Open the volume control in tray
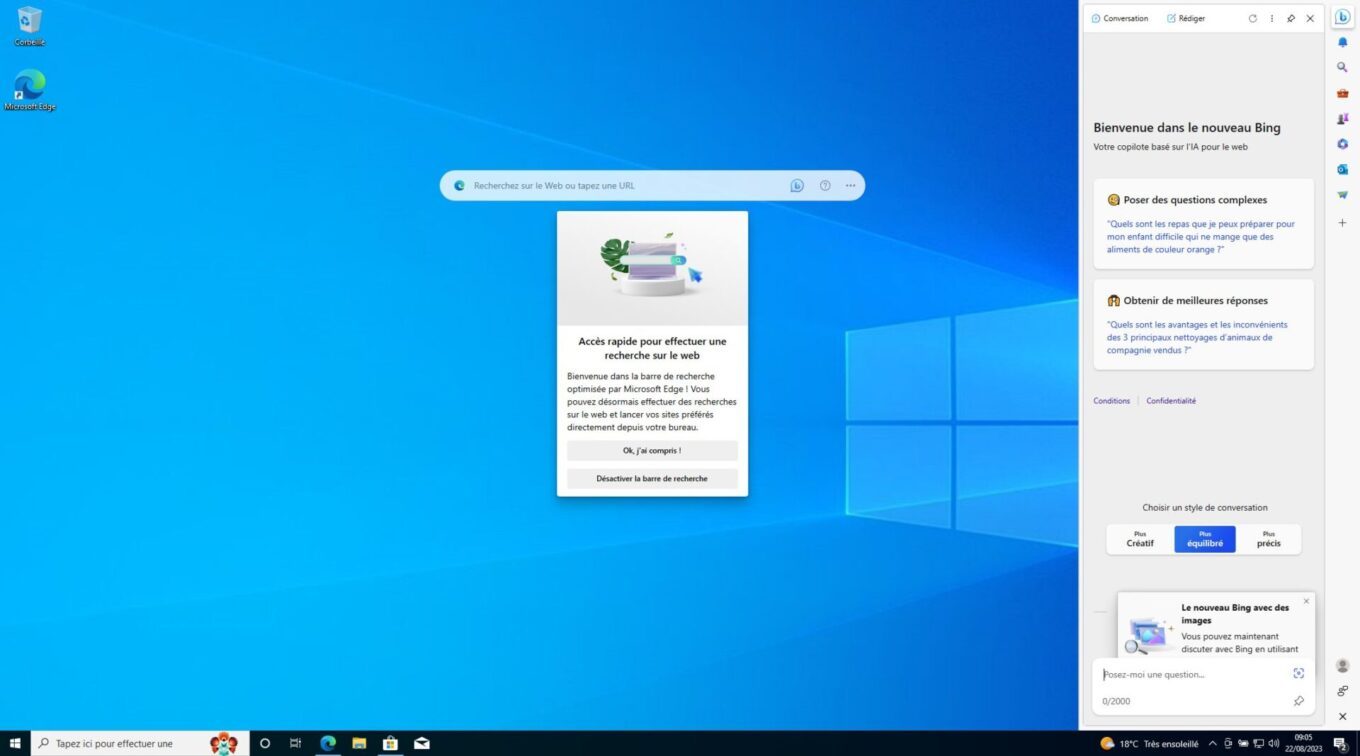The height and width of the screenshot is (756, 1360). [1274, 743]
